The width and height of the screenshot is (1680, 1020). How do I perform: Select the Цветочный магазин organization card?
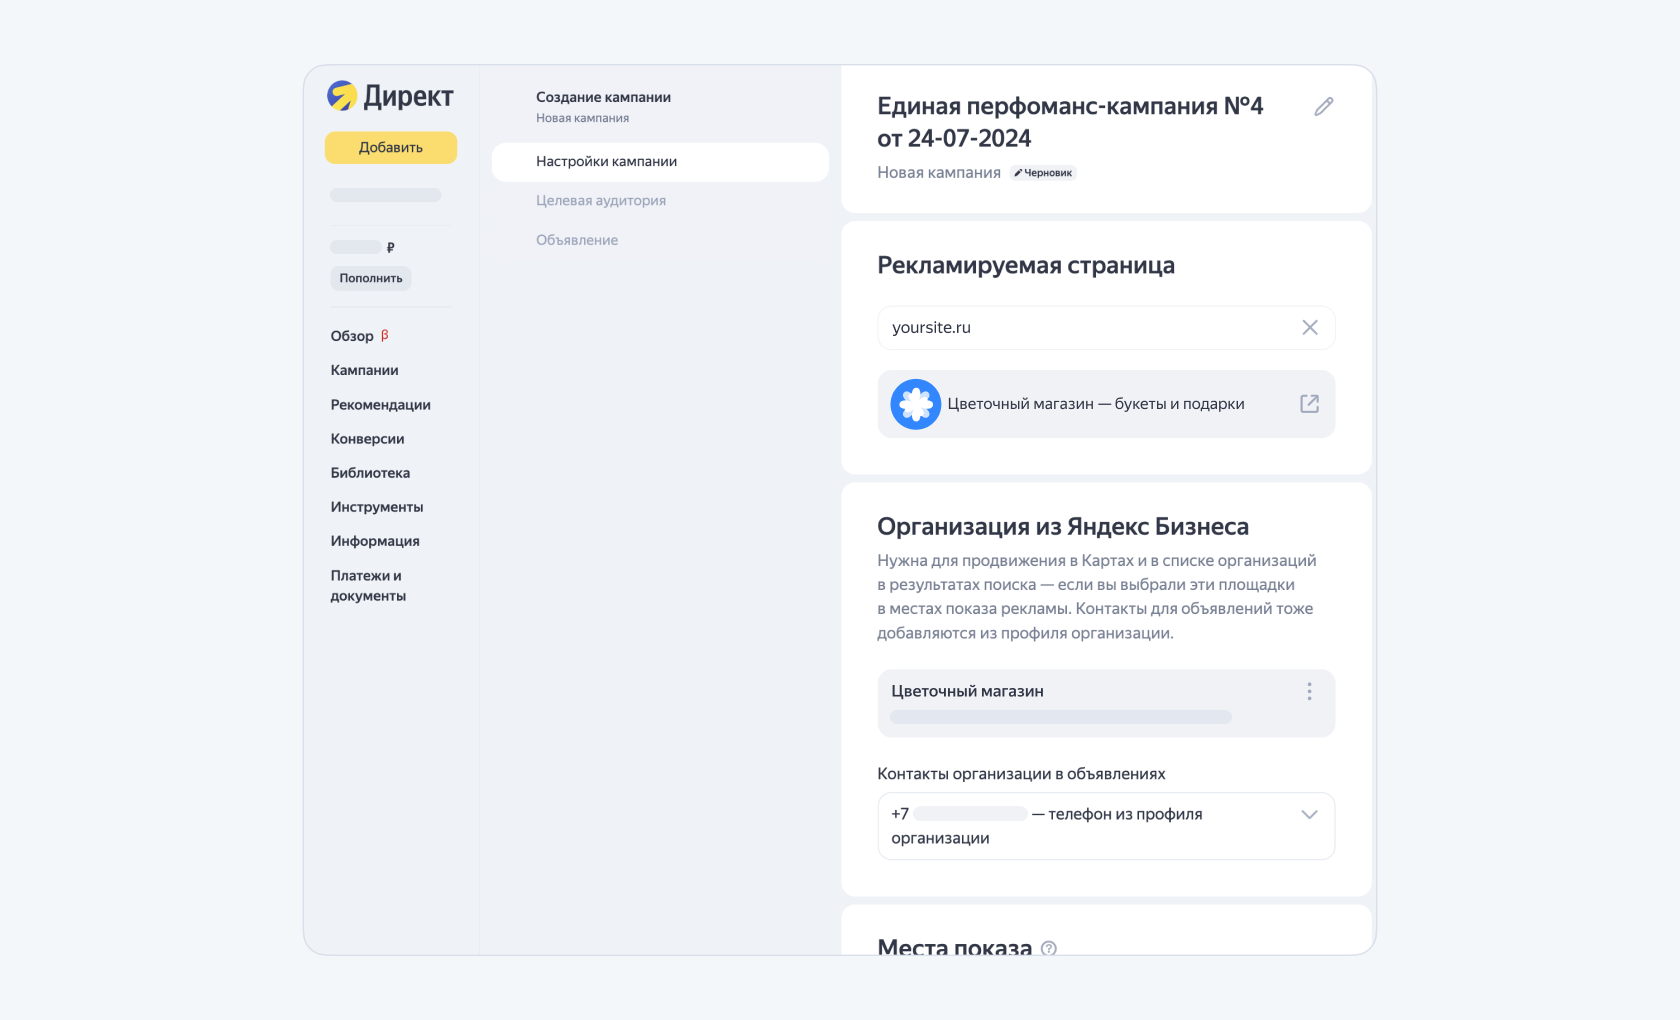pos(1106,703)
